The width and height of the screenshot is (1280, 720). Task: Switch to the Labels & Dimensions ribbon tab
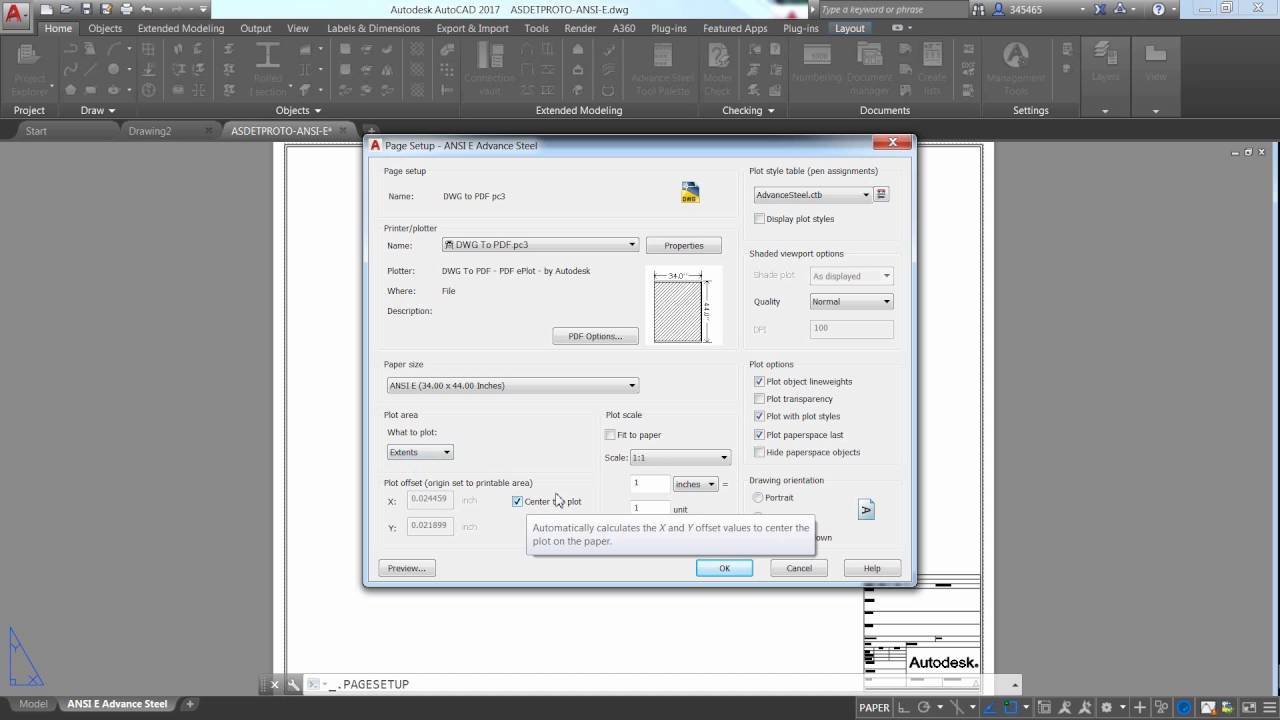coord(373,28)
